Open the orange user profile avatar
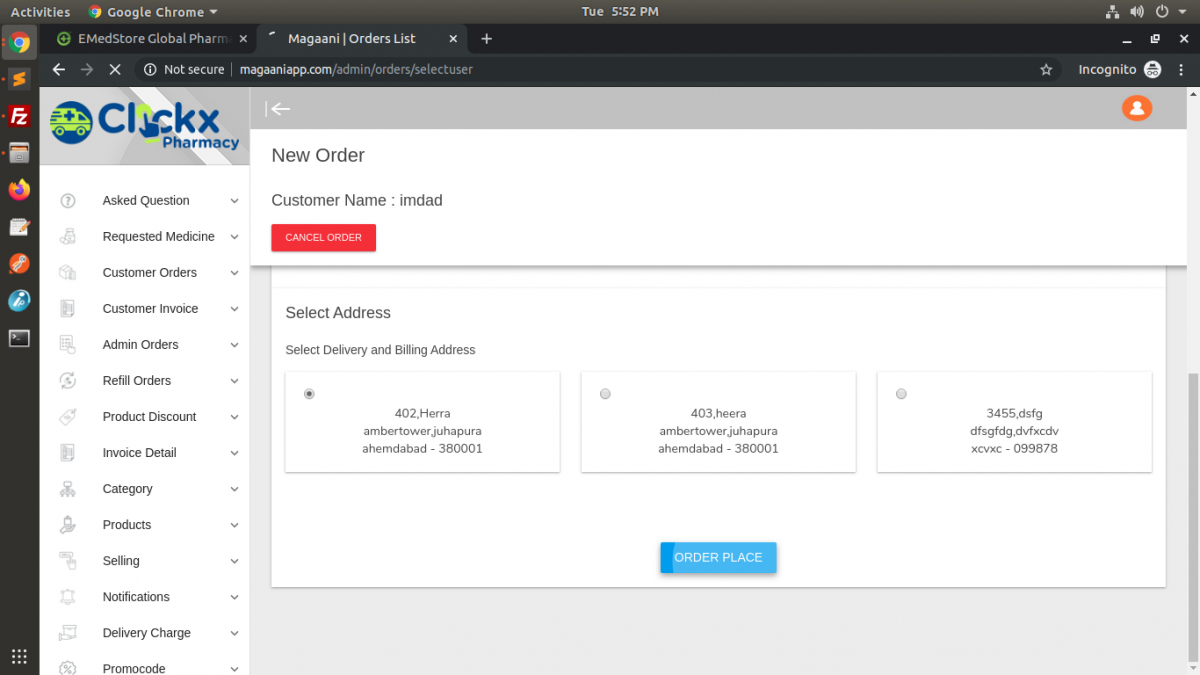 click(1136, 108)
